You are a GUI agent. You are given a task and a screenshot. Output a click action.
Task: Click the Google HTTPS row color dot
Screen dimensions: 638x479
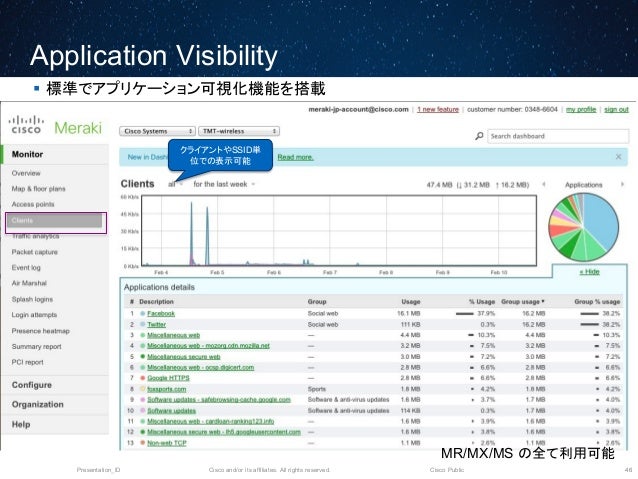[142, 378]
